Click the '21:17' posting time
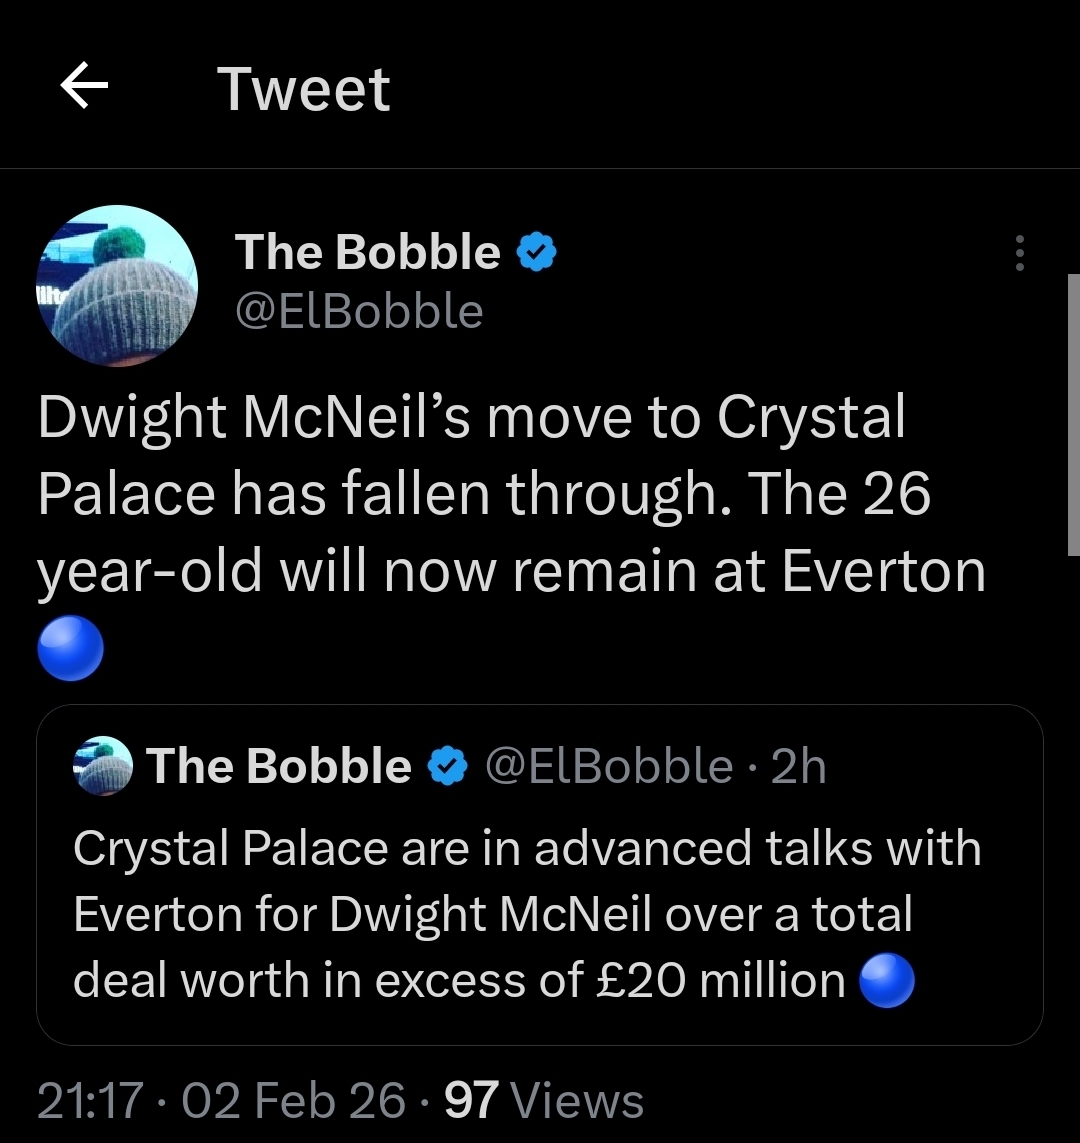Screen dimensions: 1080x1143 pyautogui.click(x=89, y=1100)
